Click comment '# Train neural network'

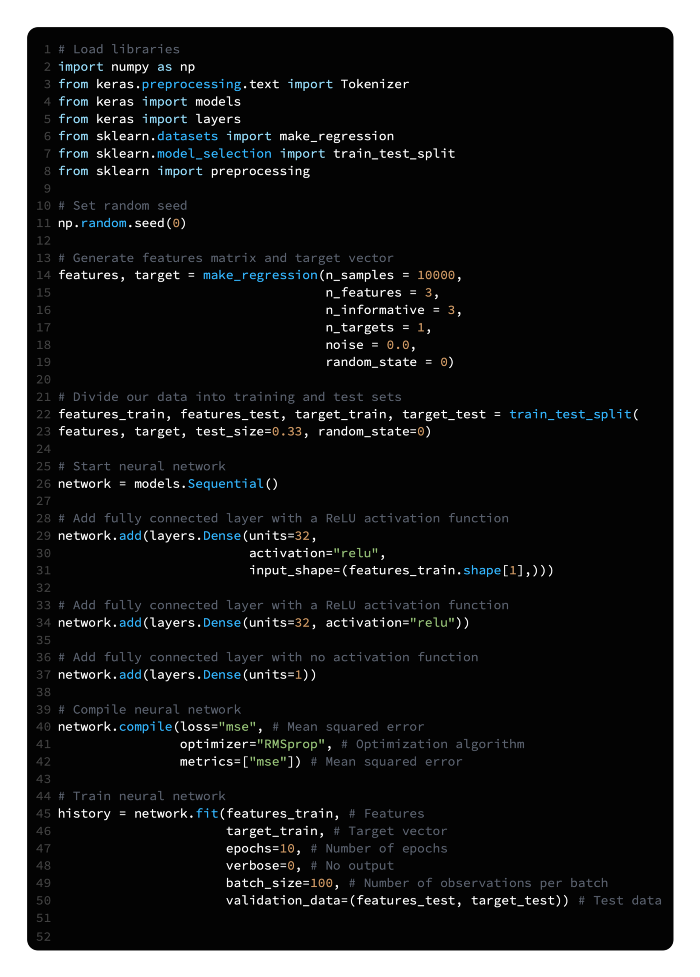(x=141, y=796)
